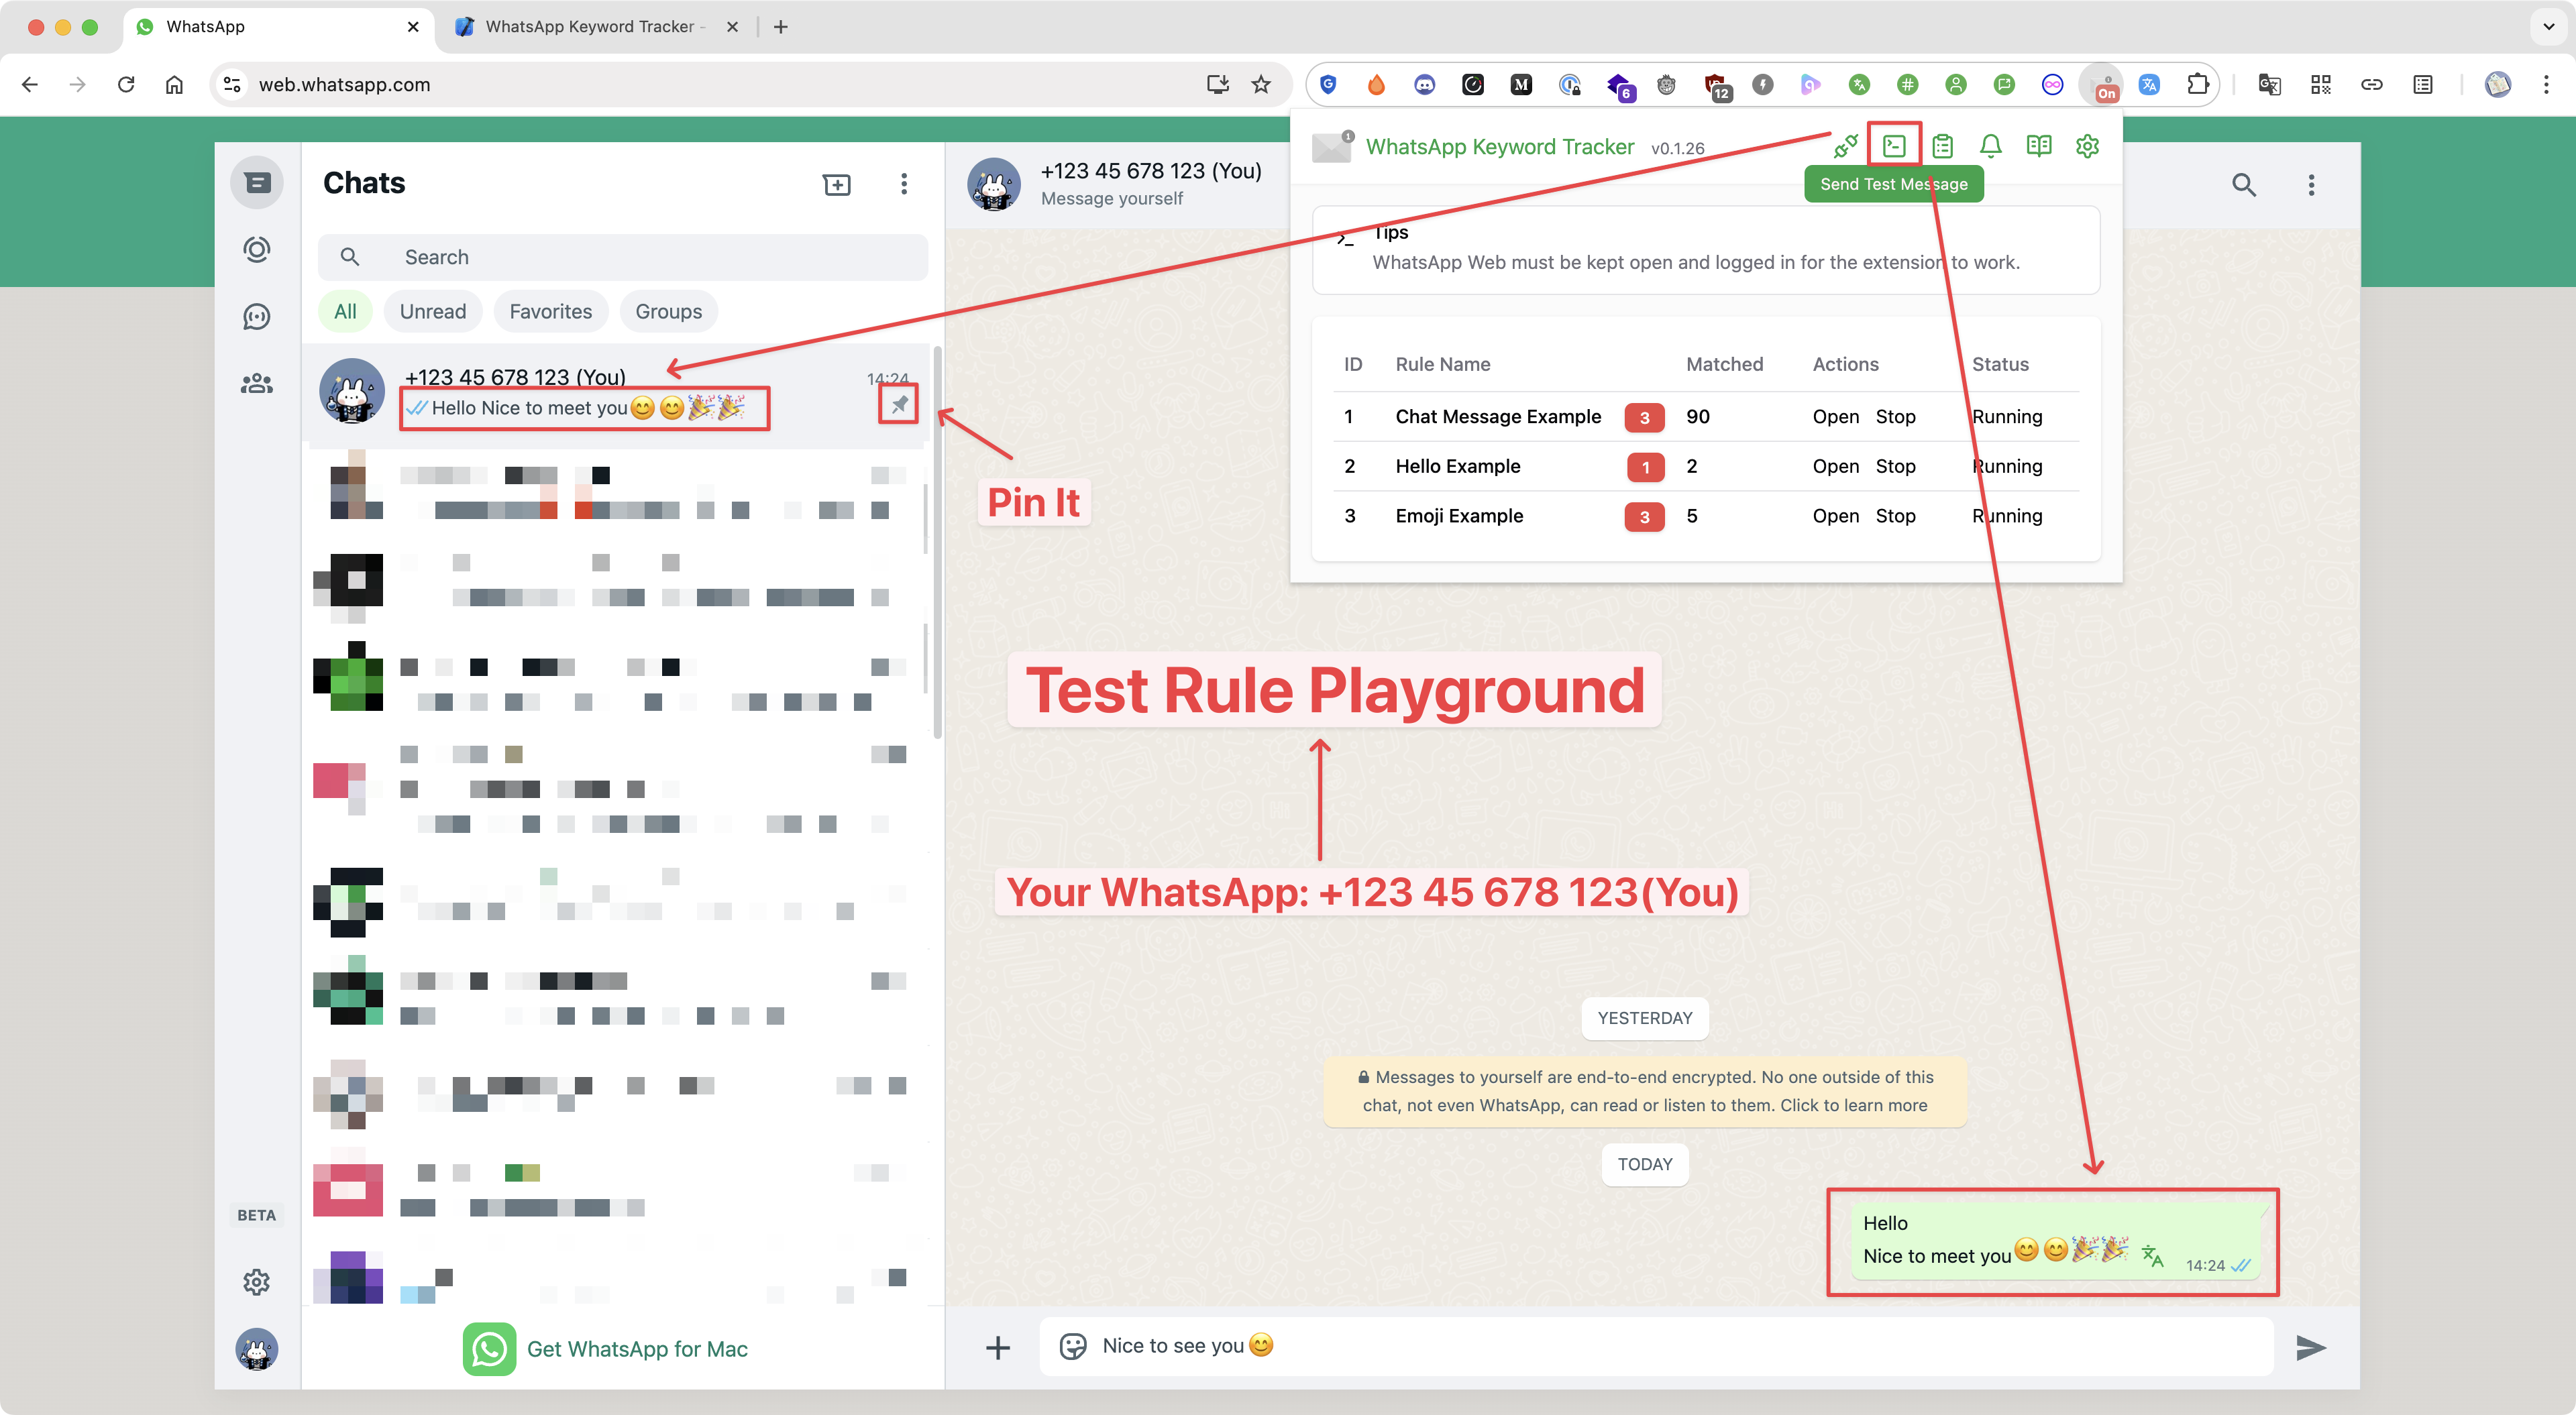Click badge 3 next to Chat Message Example

click(x=1644, y=418)
